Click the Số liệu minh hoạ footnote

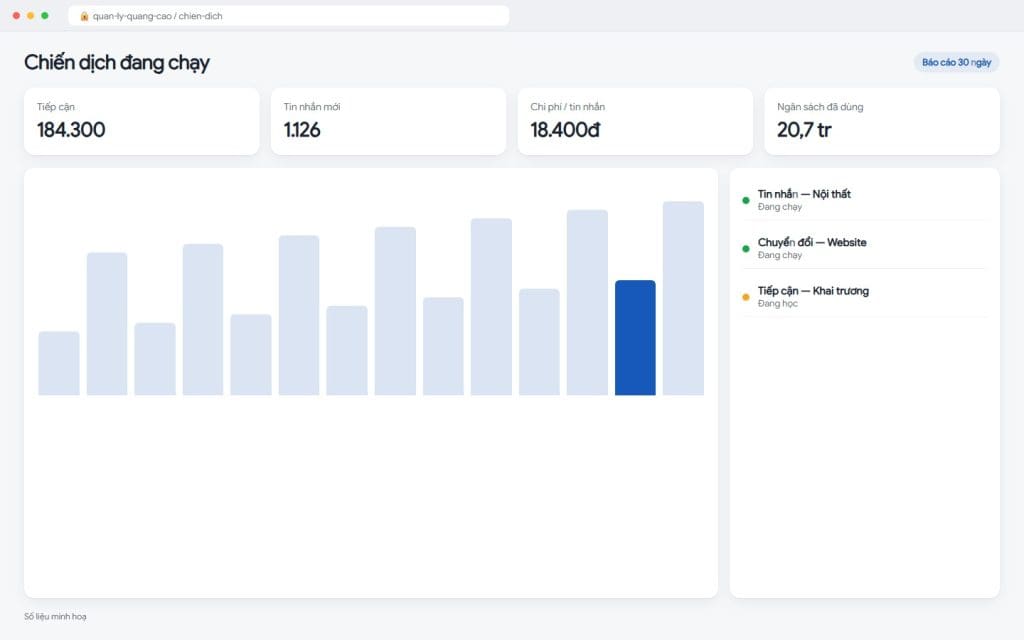[56, 616]
